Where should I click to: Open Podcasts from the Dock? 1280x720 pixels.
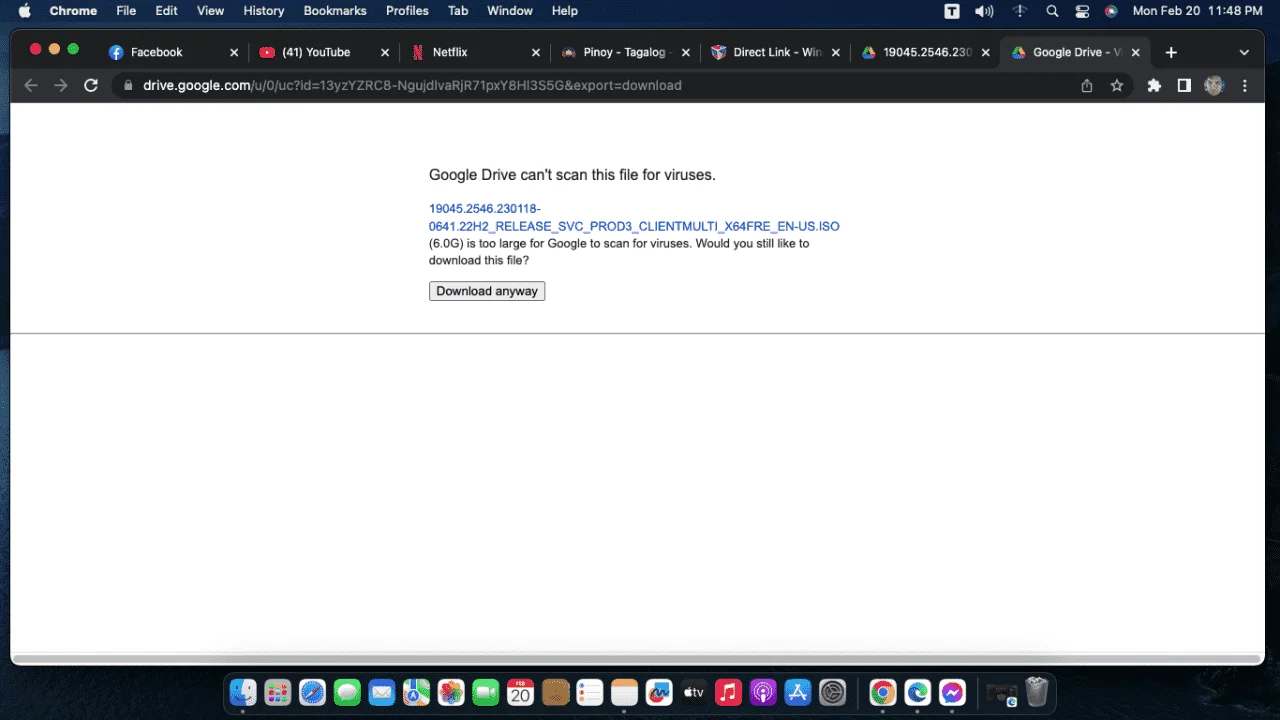click(x=762, y=692)
